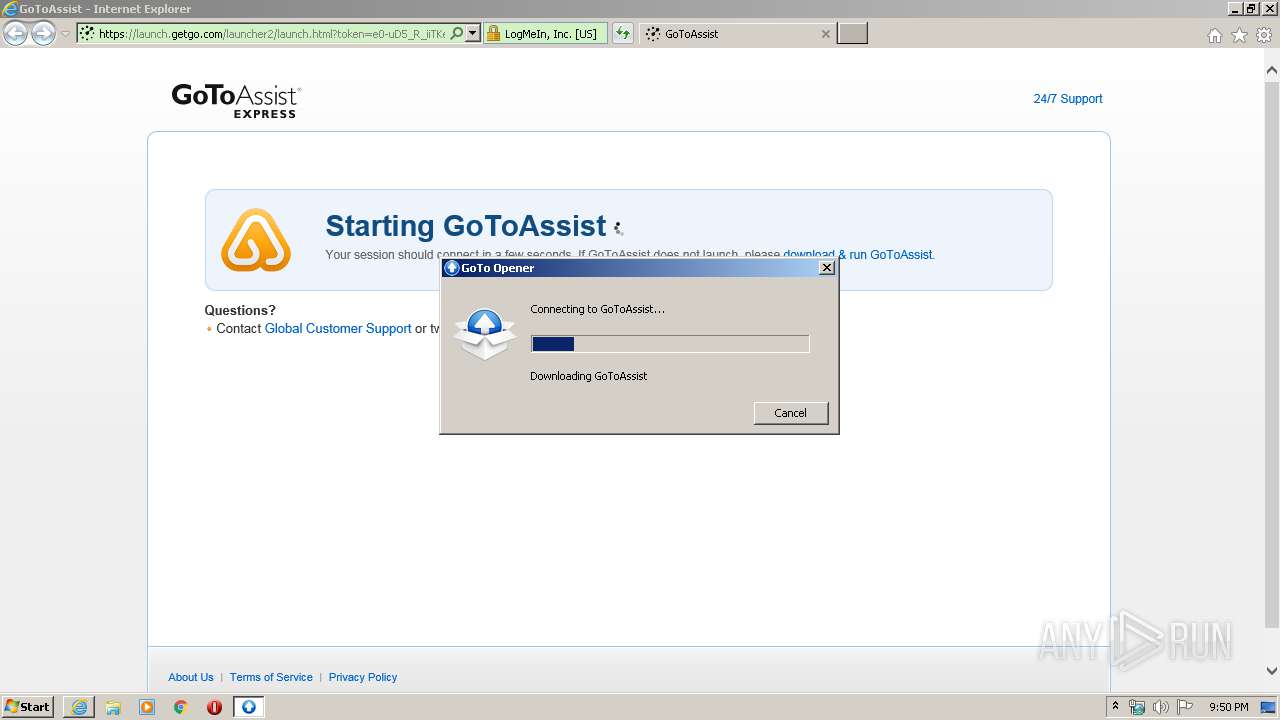This screenshot has height=720, width=1280.
Task: Open a new tab button
Action: [x=852, y=34]
